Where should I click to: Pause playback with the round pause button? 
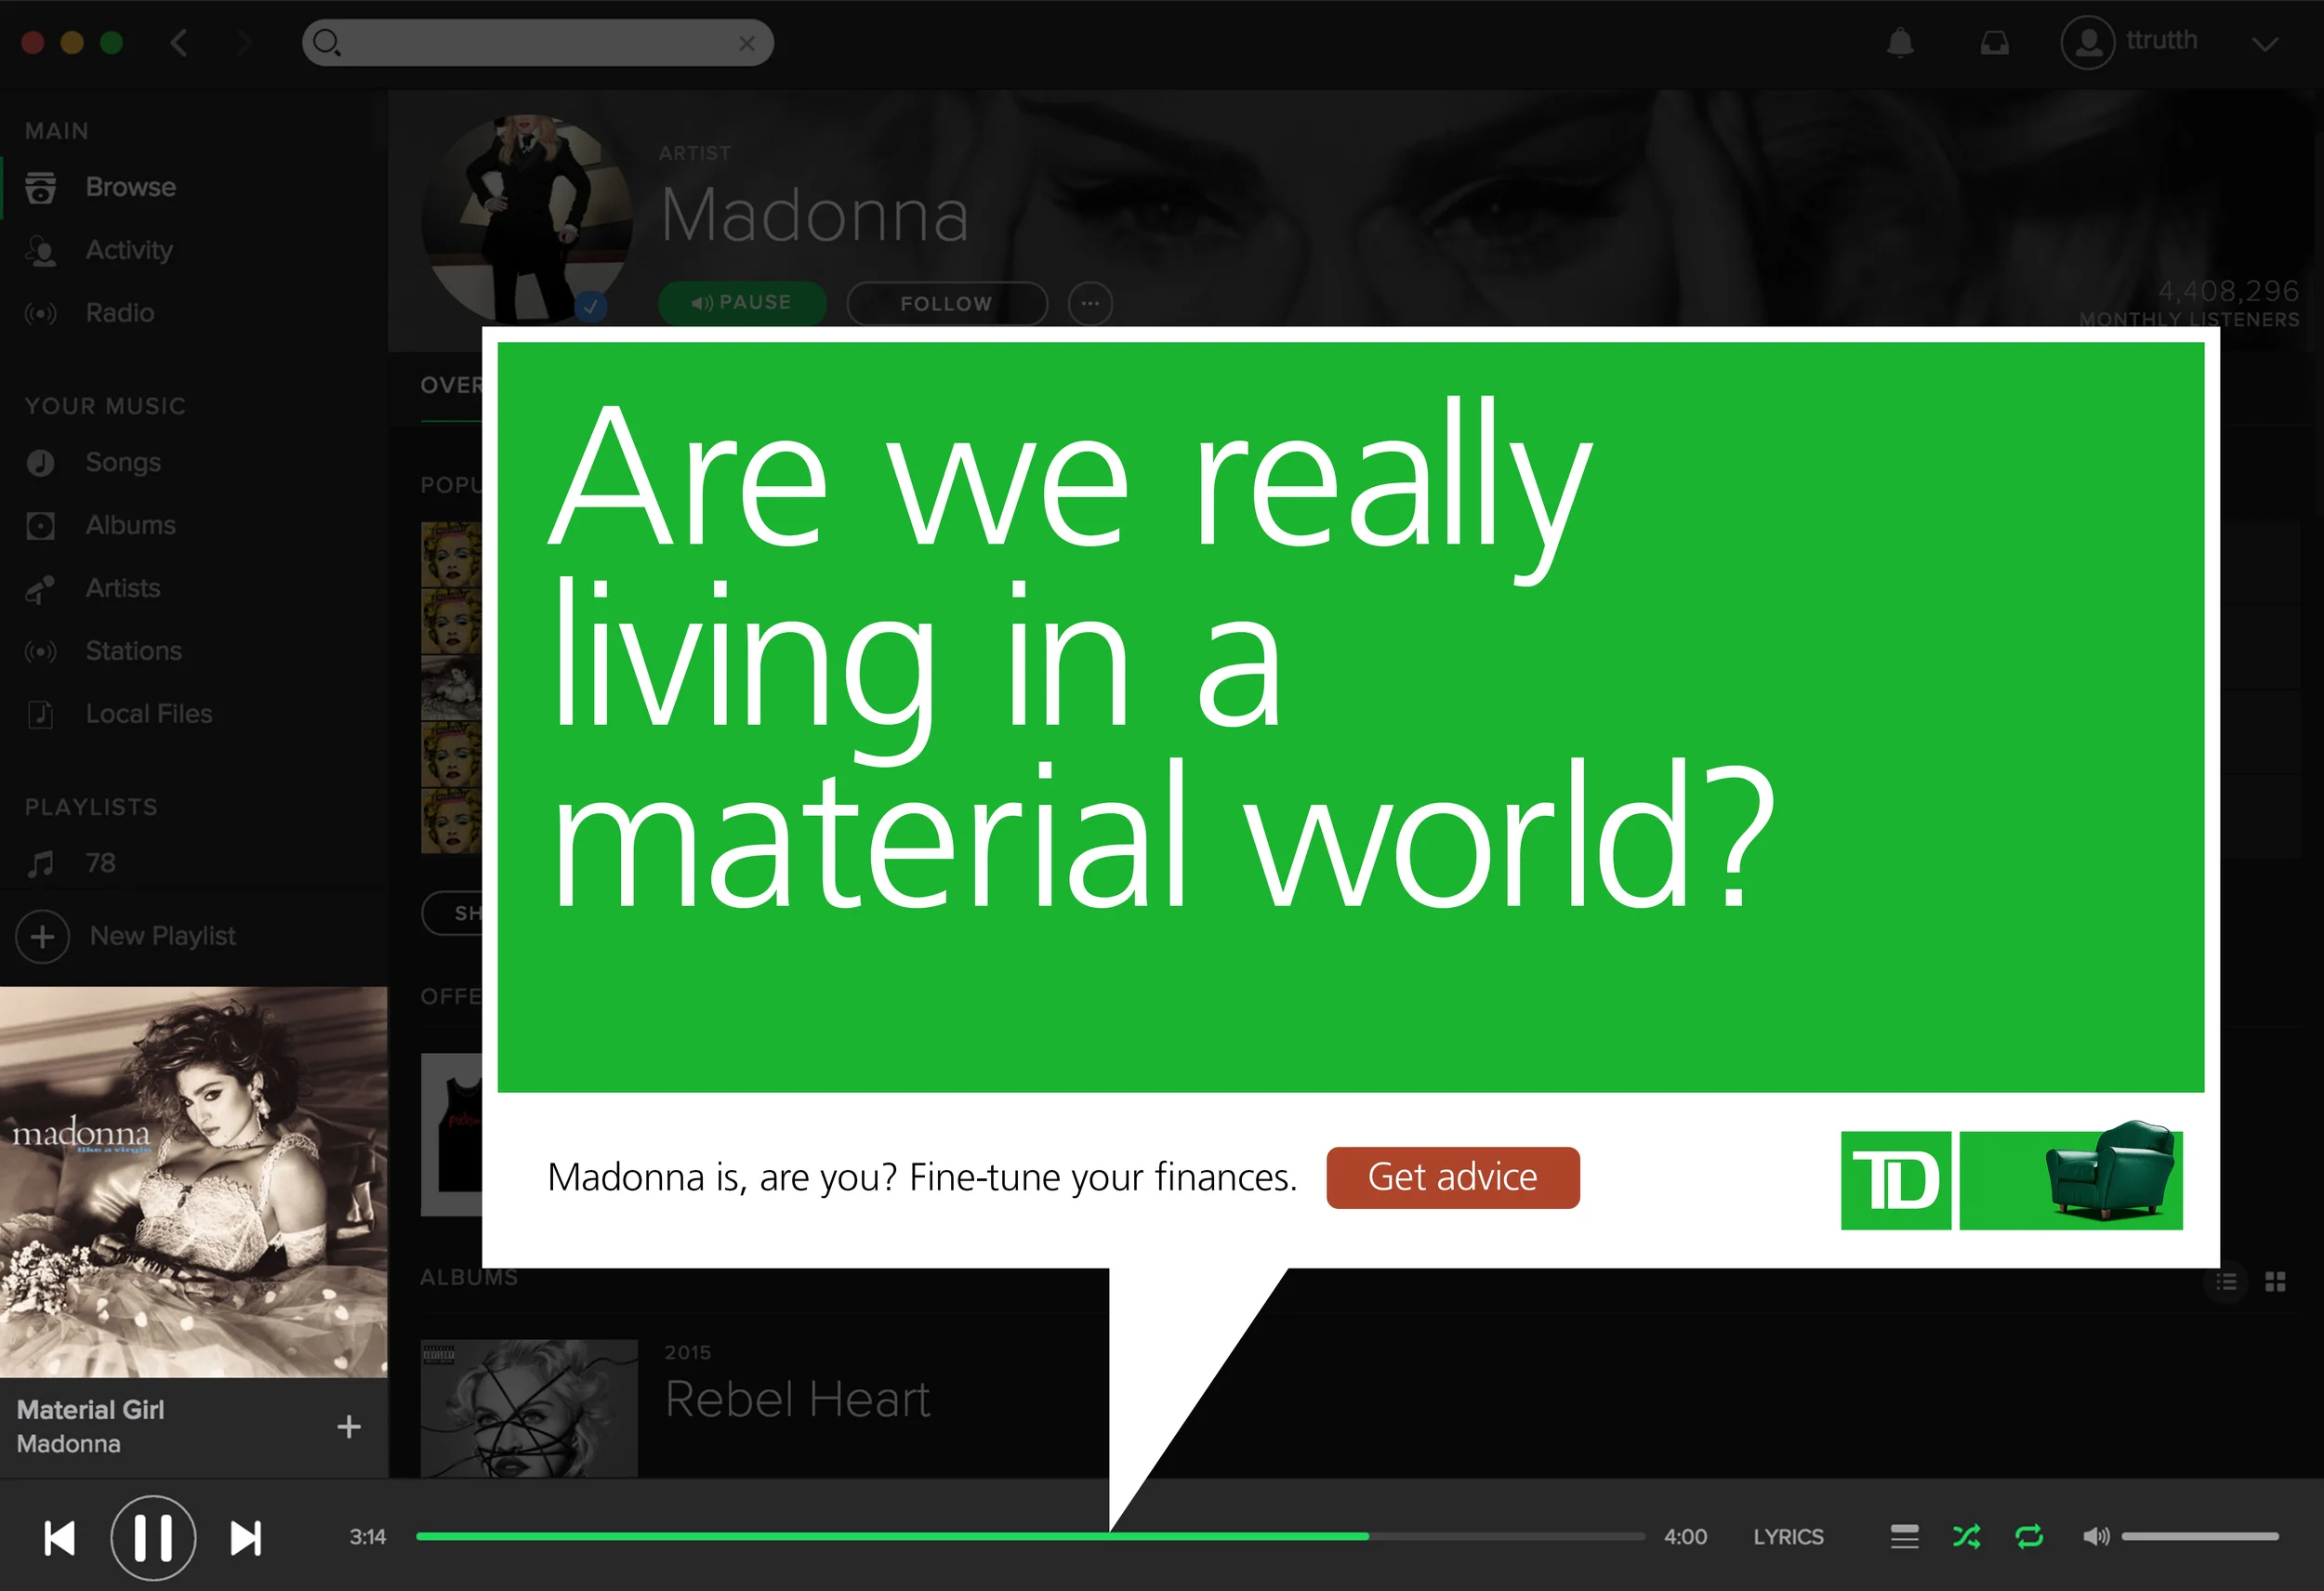coord(153,1538)
